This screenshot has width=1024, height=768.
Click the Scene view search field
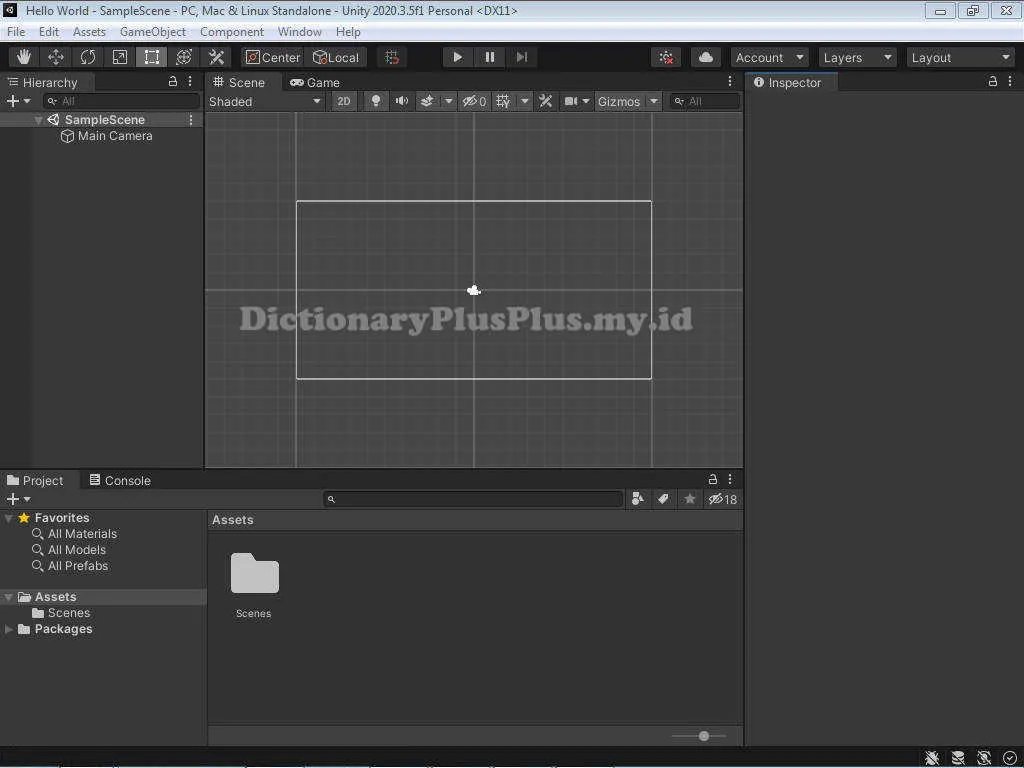pos(705,101)
